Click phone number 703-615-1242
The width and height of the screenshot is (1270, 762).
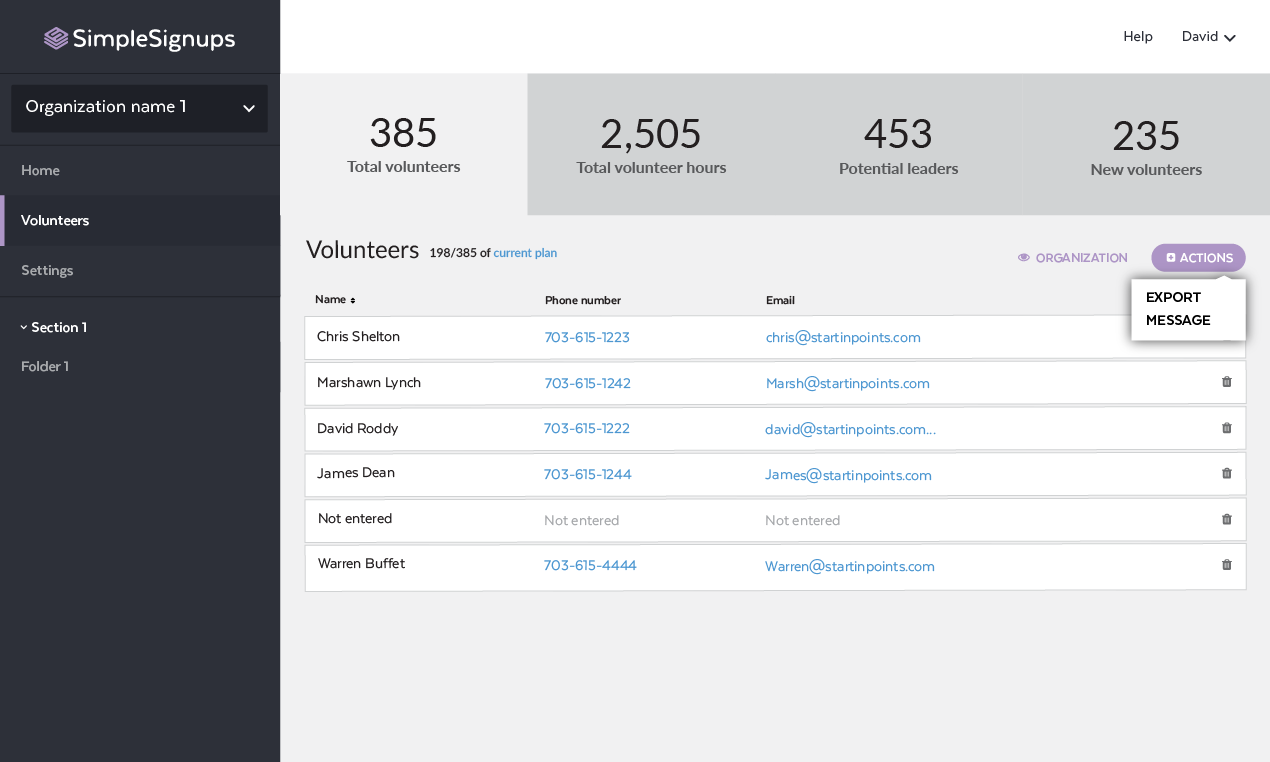[x=587, y=383]
